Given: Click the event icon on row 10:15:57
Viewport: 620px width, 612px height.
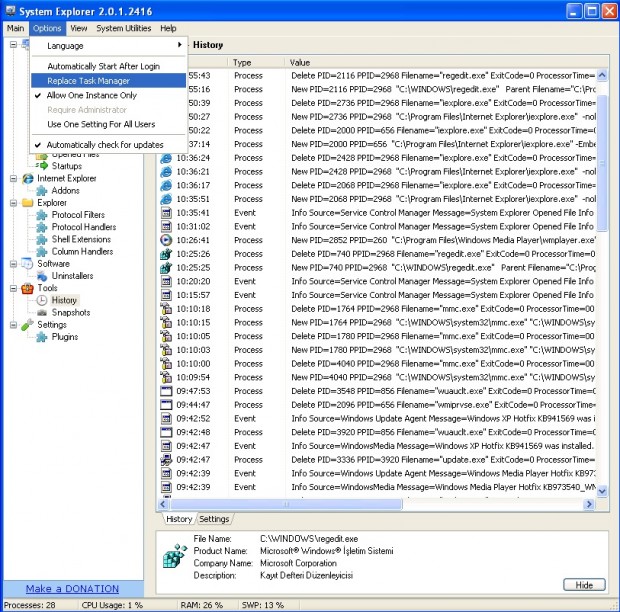Looking at the screenshot, I should coord(166,295).
